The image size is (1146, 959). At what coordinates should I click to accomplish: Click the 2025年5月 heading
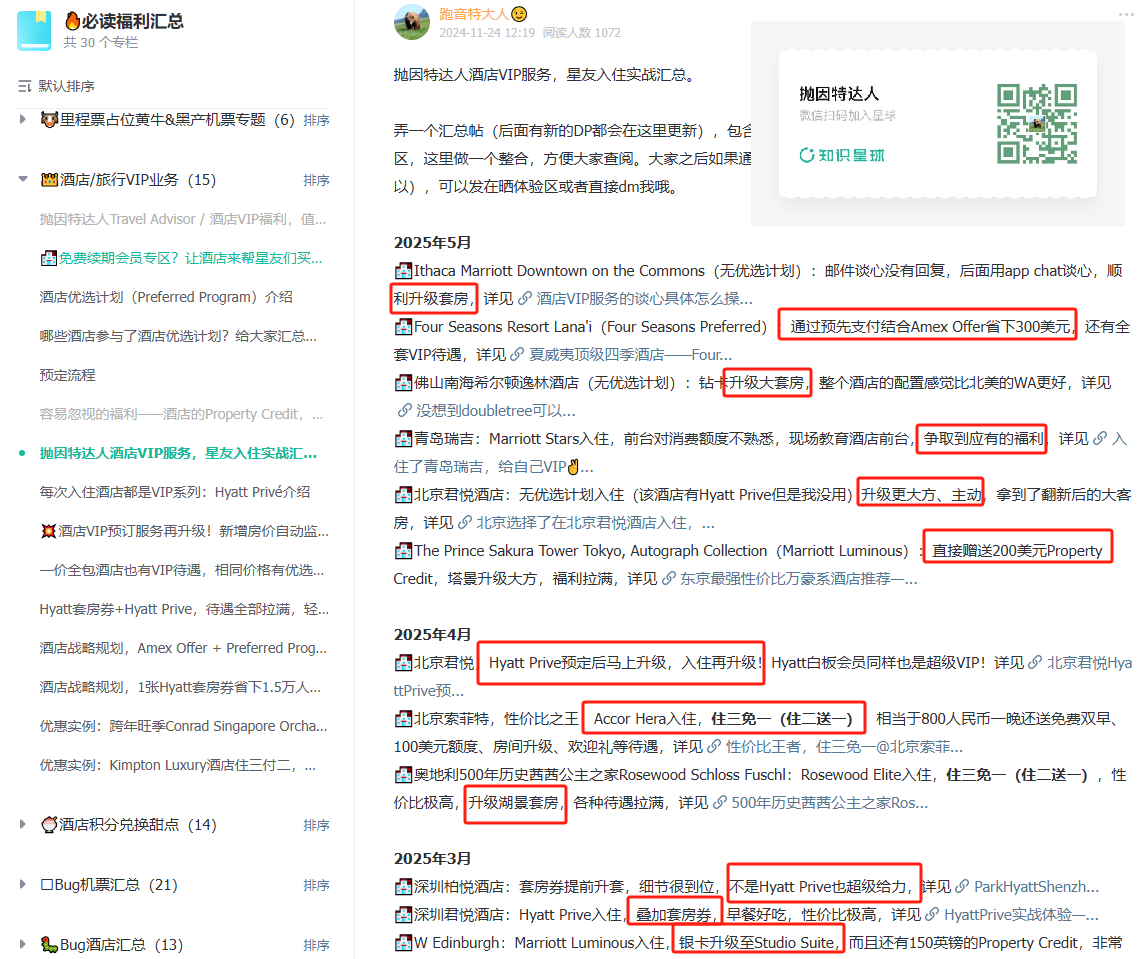coord(433,243)
